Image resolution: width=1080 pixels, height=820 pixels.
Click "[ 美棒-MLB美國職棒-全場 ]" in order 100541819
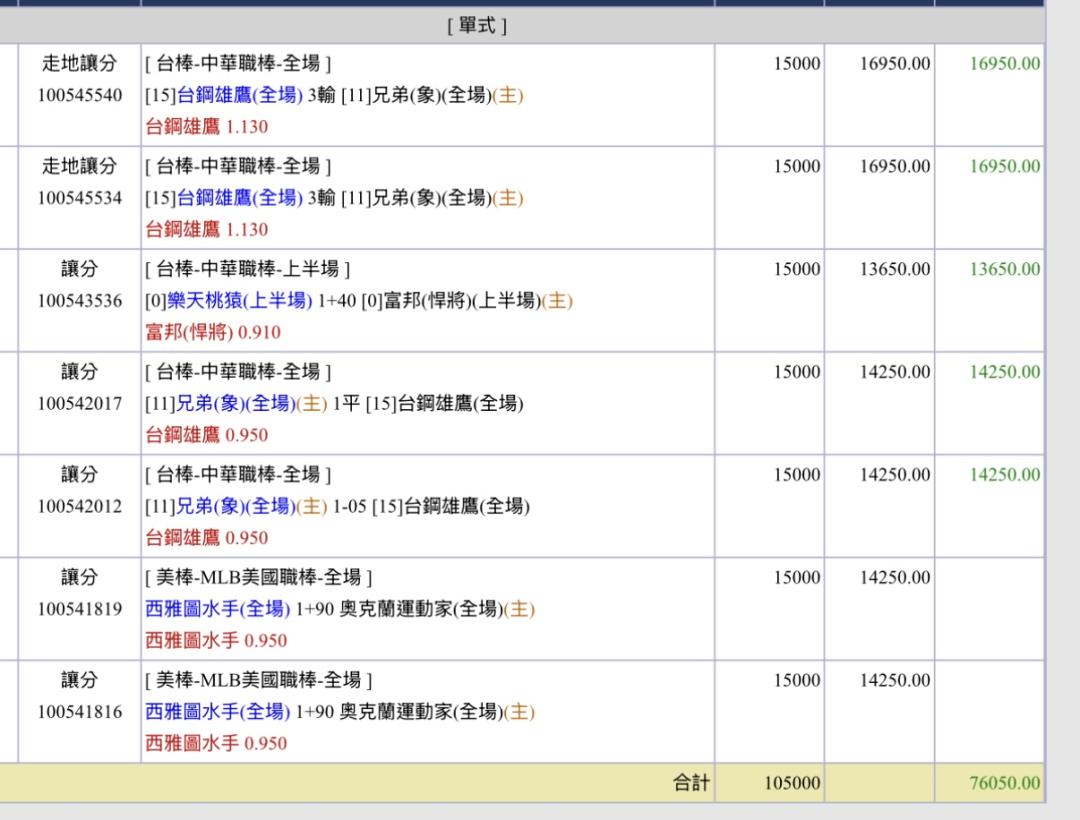point(258,577)
